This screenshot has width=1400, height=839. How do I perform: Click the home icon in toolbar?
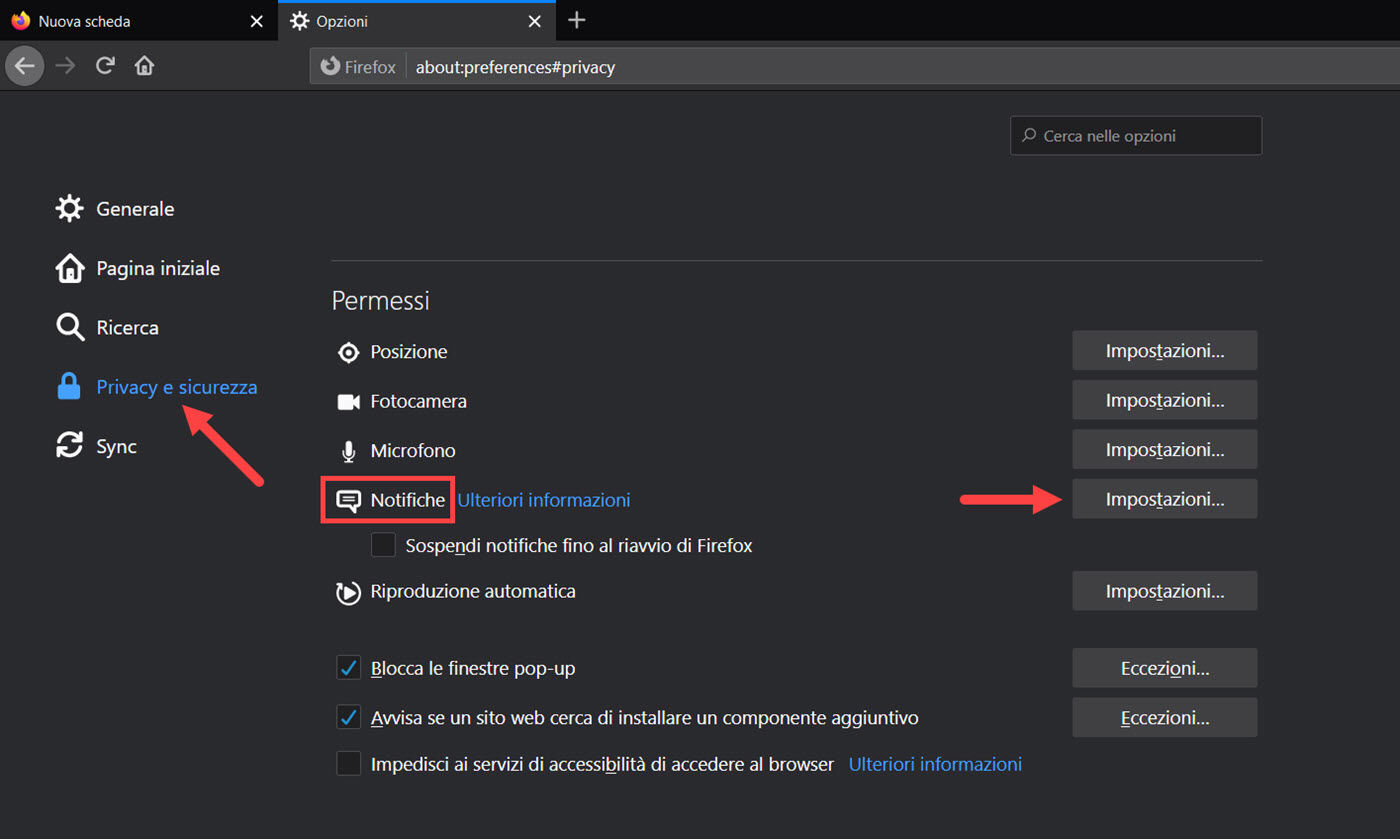[x=145, y=67]
